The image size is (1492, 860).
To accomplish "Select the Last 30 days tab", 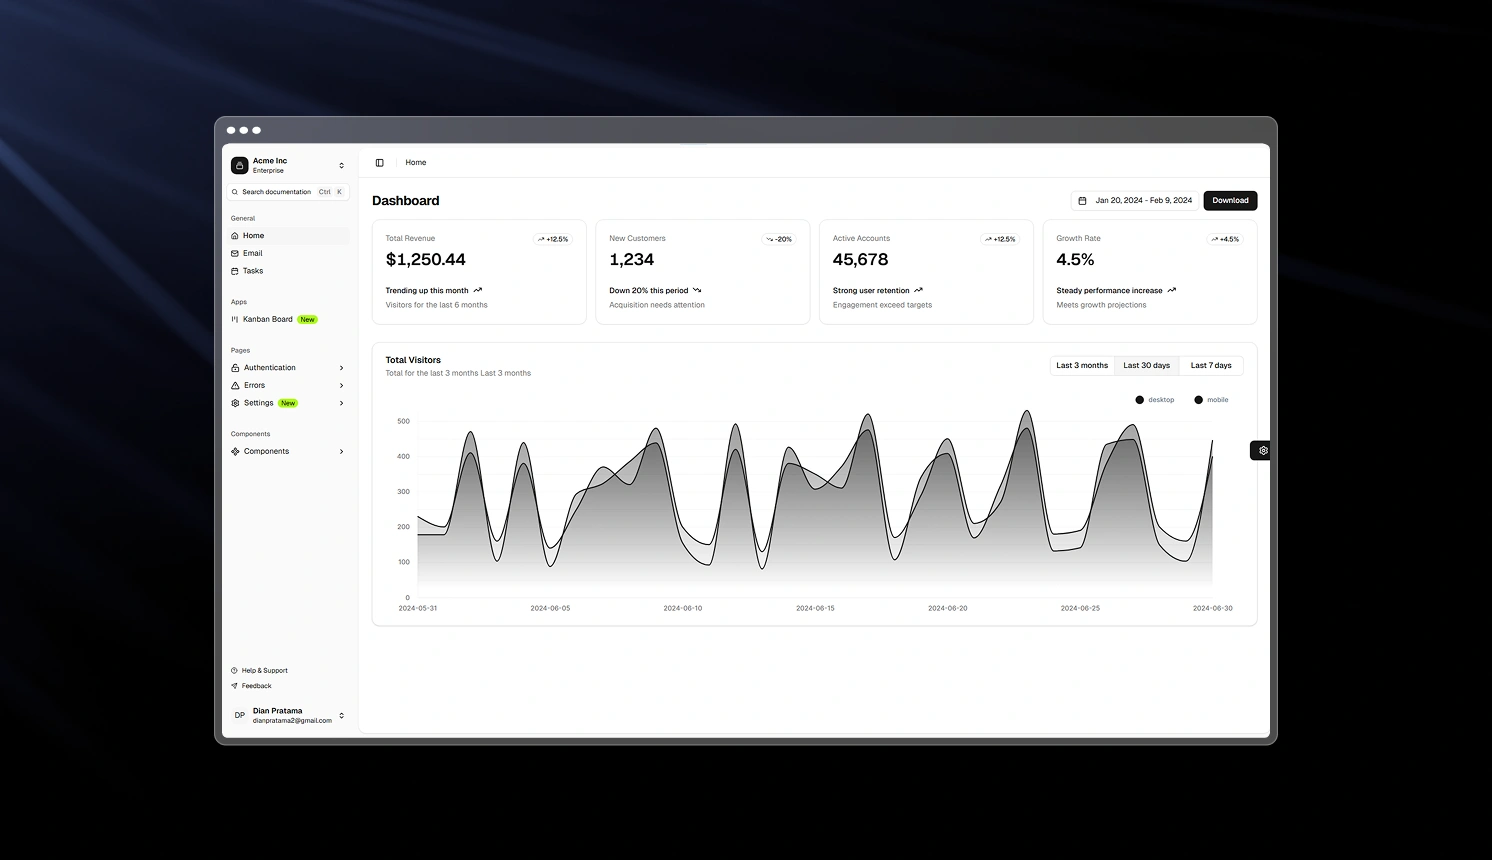I will point(1146,366).
